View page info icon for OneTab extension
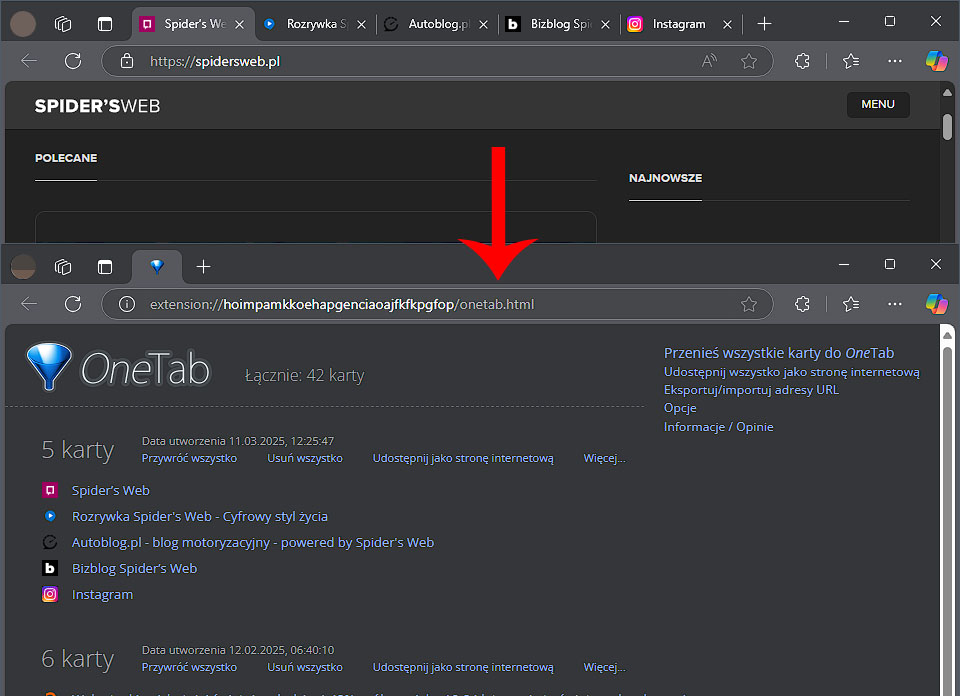This screenshot has height=696, width=960. tap(127, 304)
